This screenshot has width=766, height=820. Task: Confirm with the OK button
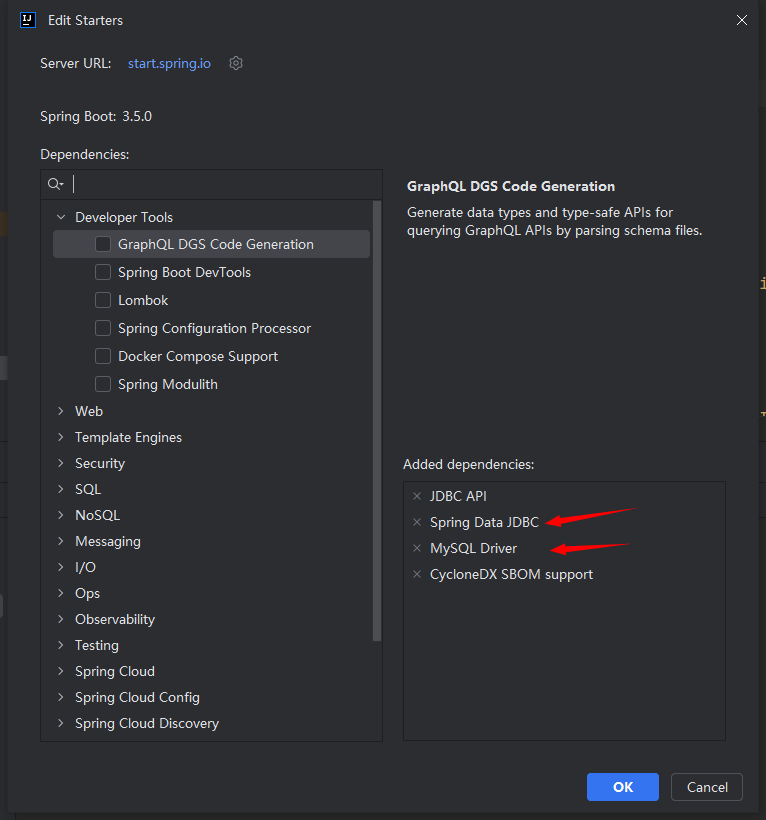point(623,787)
